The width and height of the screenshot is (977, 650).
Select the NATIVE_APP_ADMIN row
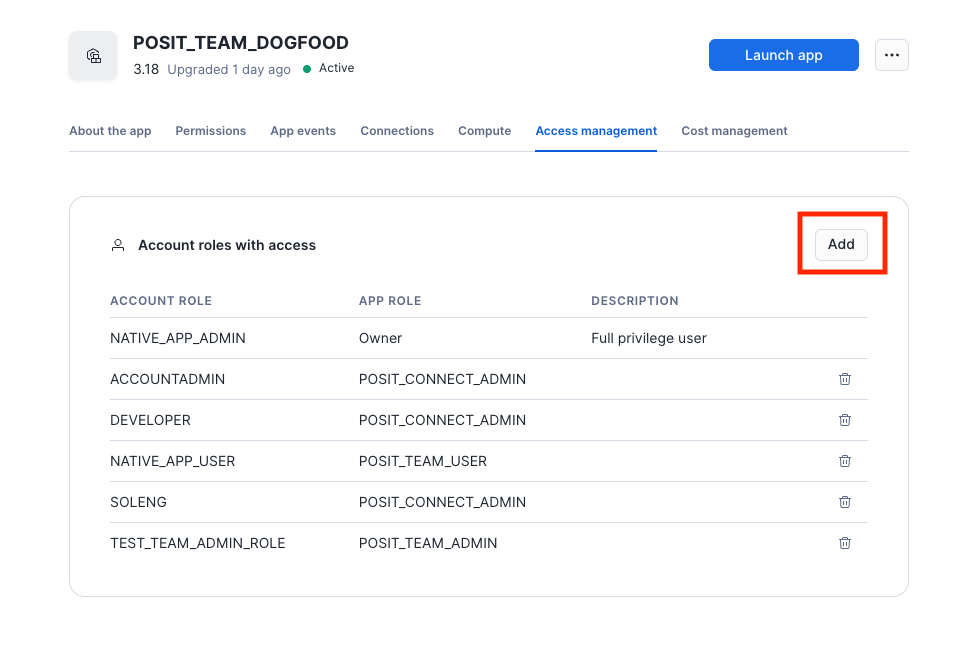(x=178, y=338)
